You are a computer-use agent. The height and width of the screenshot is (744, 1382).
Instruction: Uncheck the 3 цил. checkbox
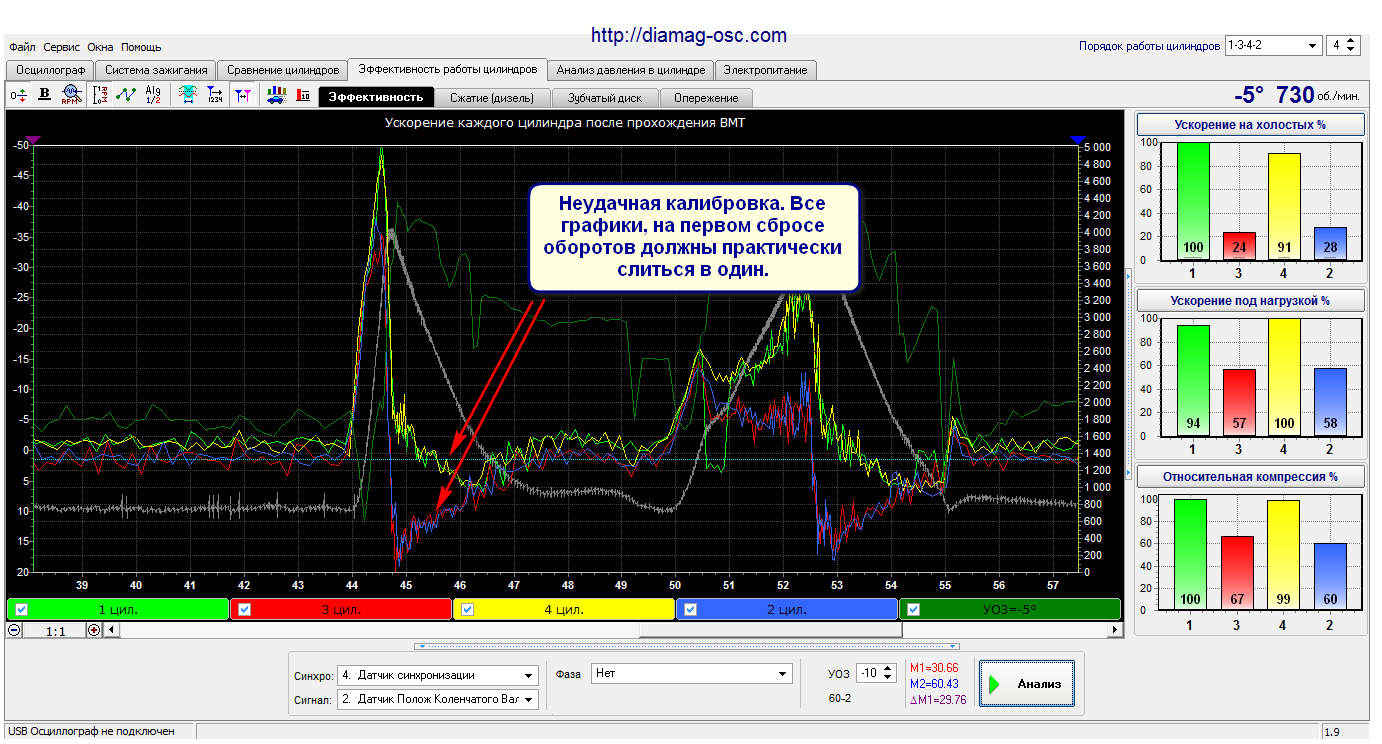point(244,609)
